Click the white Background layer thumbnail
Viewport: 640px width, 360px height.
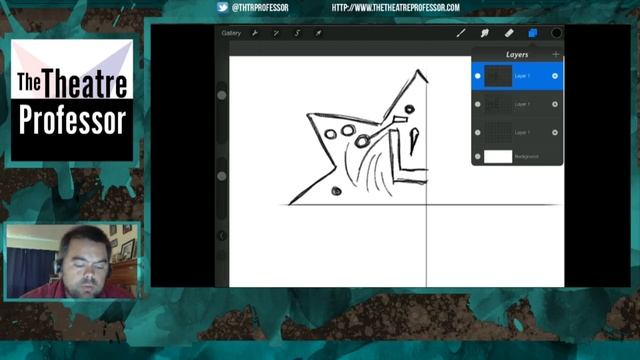498,156
